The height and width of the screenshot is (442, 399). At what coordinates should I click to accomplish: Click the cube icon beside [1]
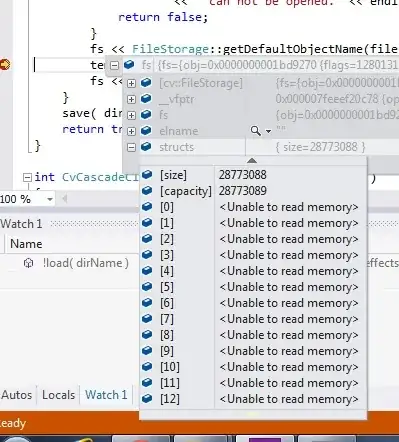tap(147, 222)
